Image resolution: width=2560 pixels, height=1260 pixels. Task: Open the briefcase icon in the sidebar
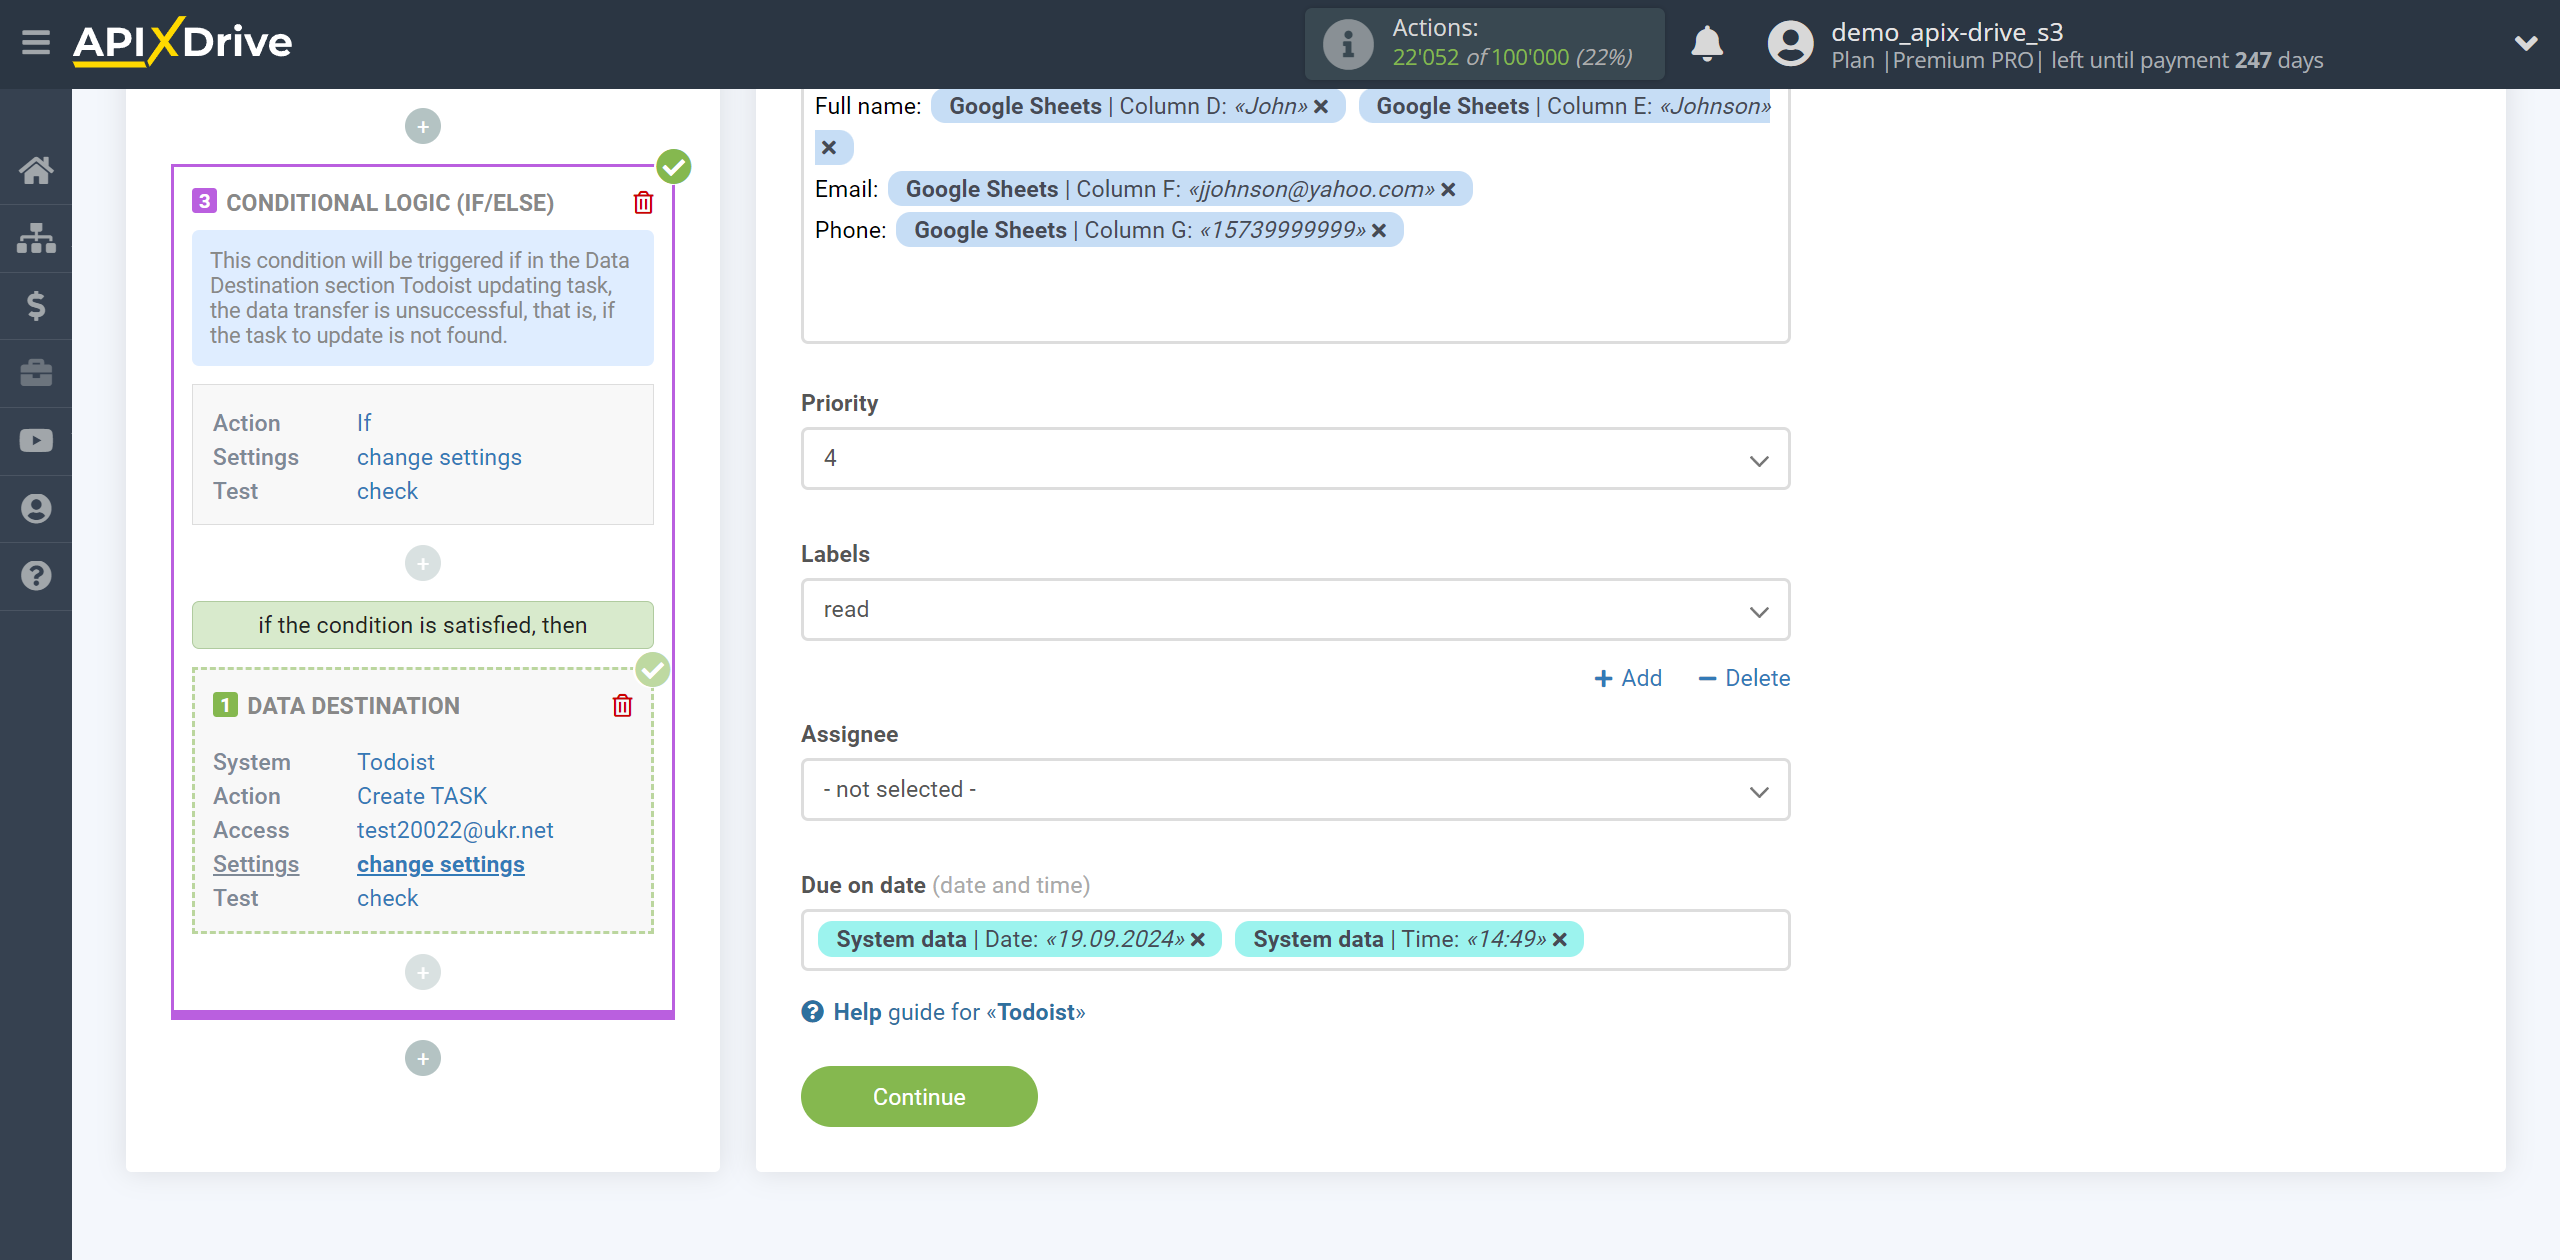36,373
